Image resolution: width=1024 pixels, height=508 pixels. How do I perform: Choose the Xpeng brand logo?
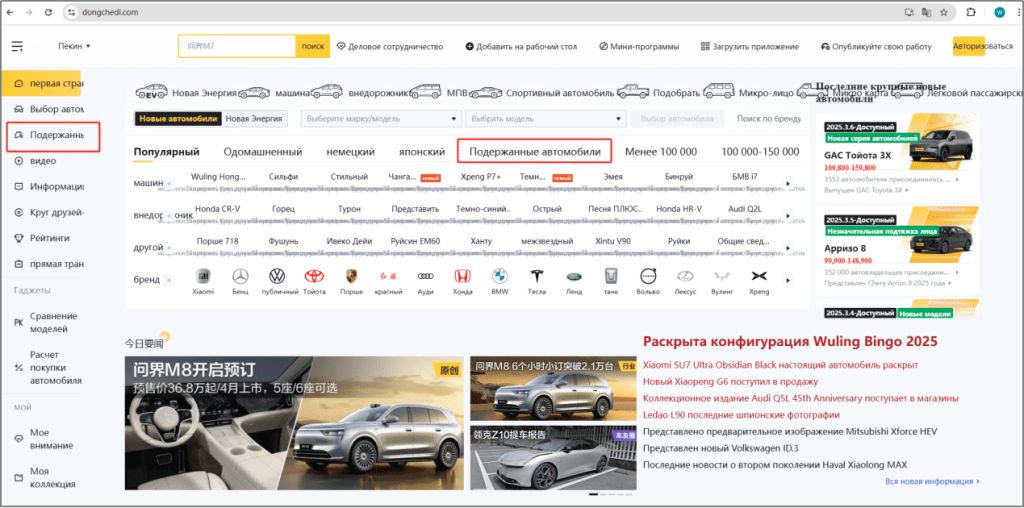[x=759, y=276]
